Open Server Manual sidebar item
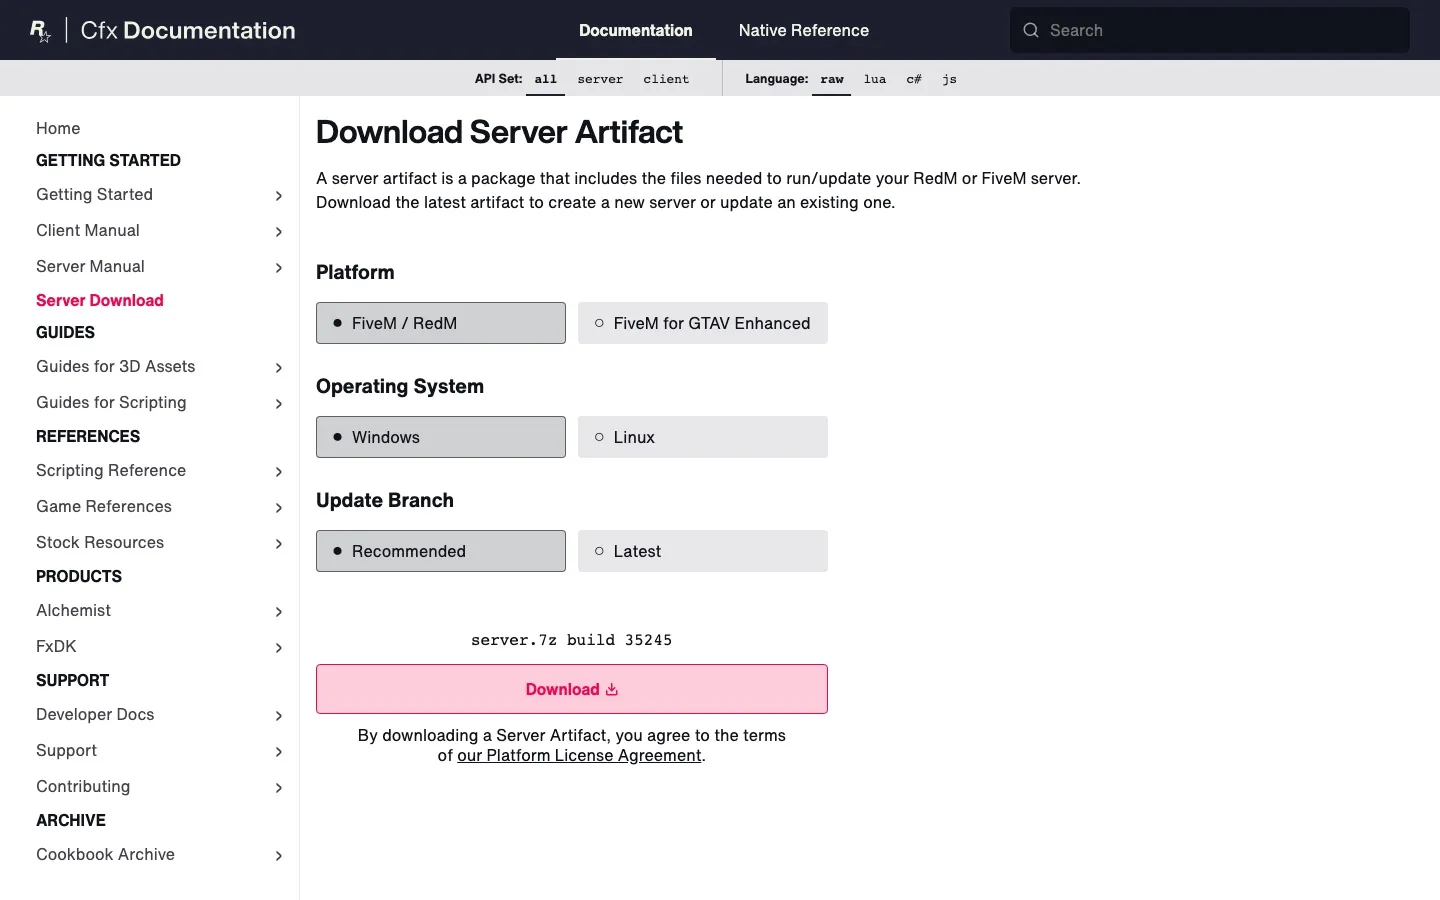 pos(91,266)
